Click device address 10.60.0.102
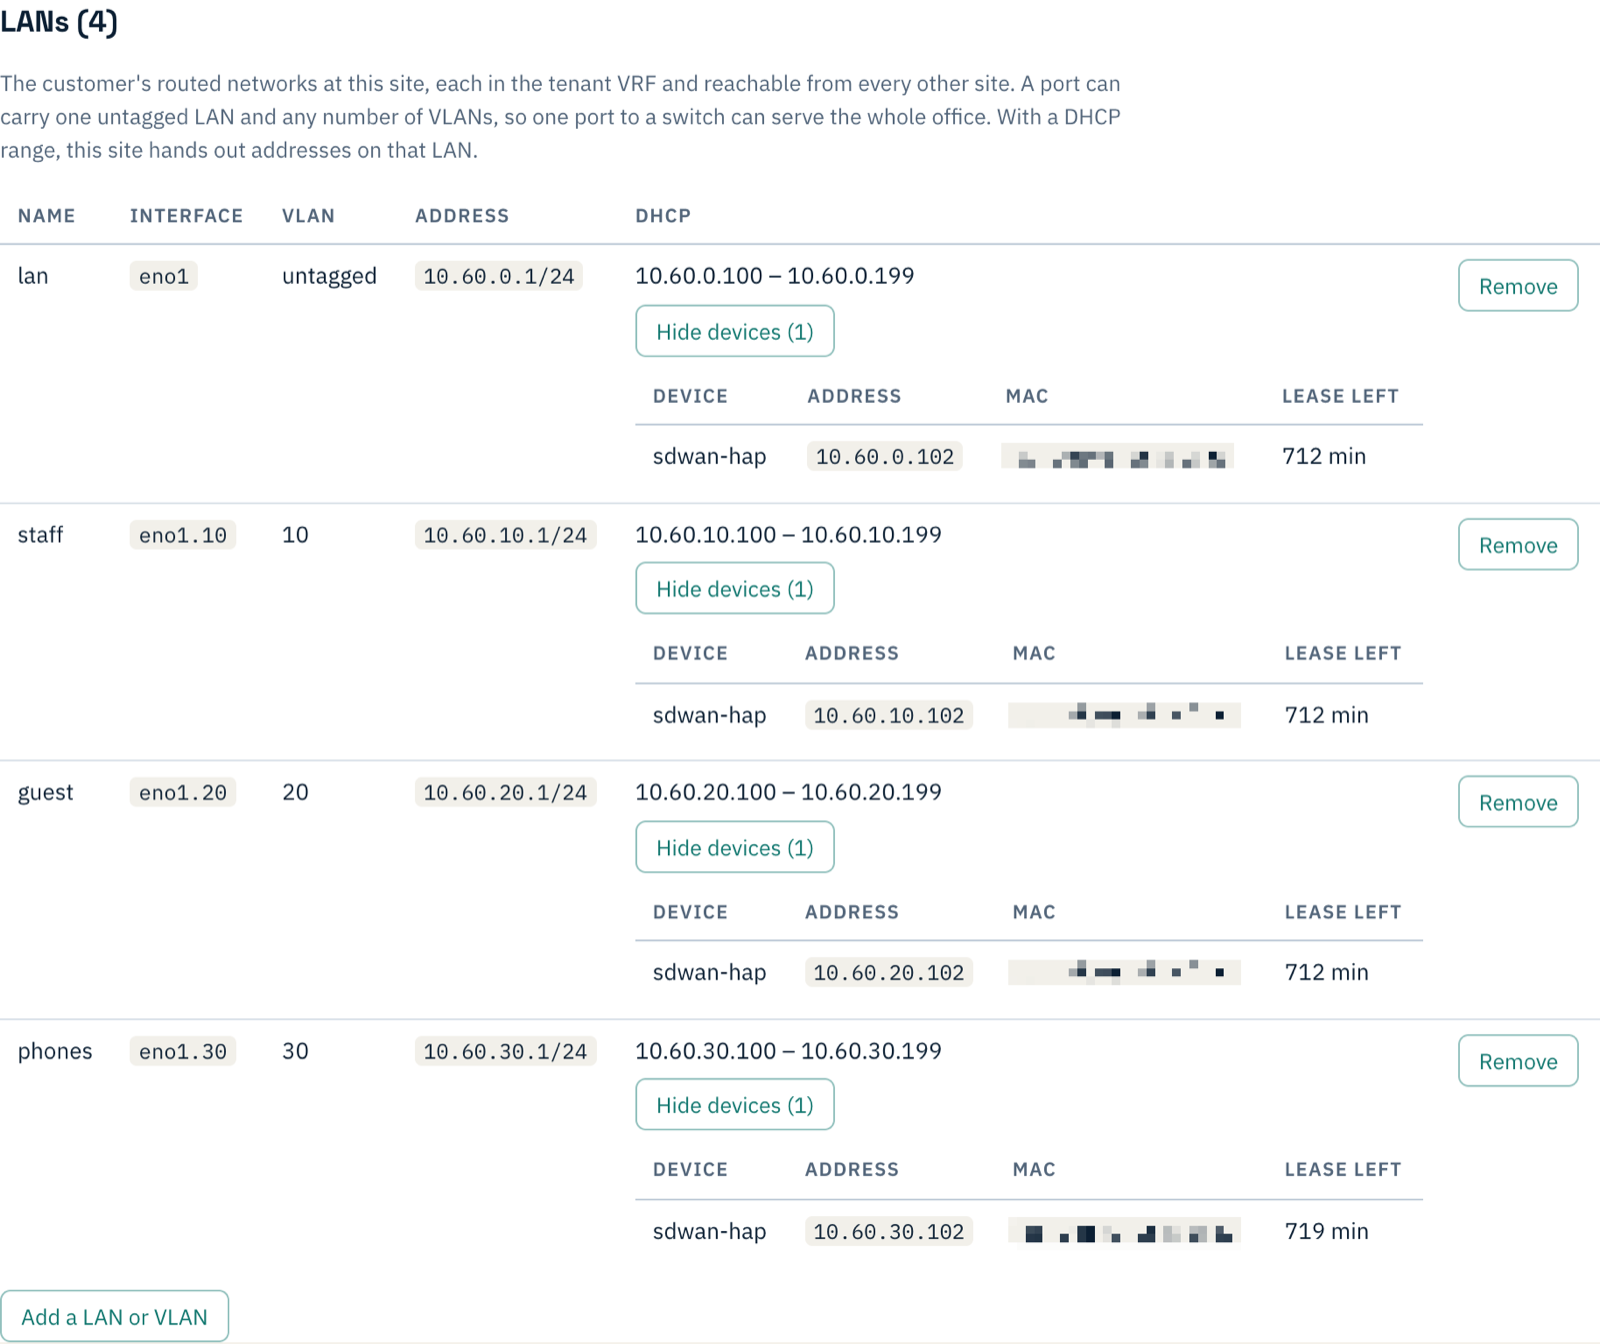The width and height of the screenshot is (1600, 1344). tap(885, 456)
